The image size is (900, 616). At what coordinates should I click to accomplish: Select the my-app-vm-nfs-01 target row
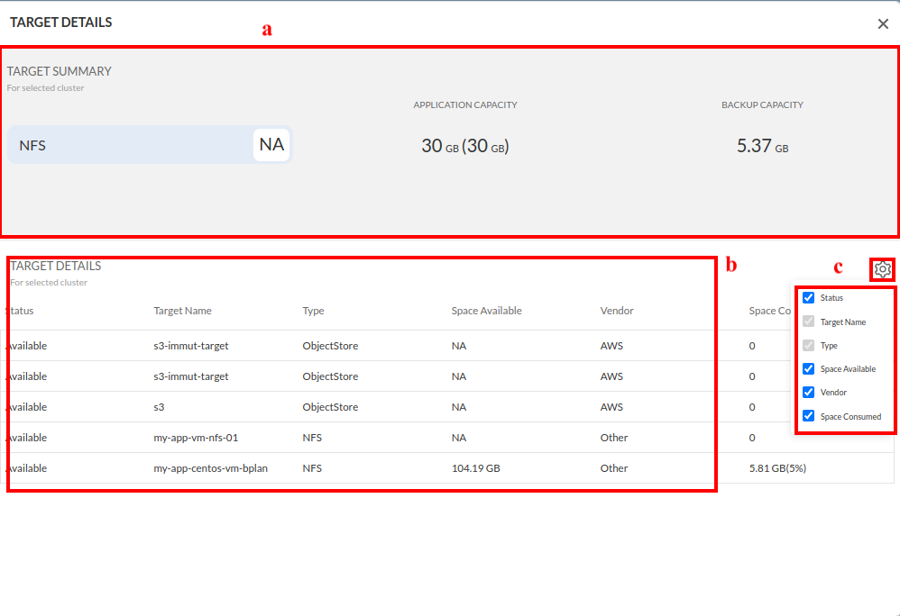click(195, 438)
